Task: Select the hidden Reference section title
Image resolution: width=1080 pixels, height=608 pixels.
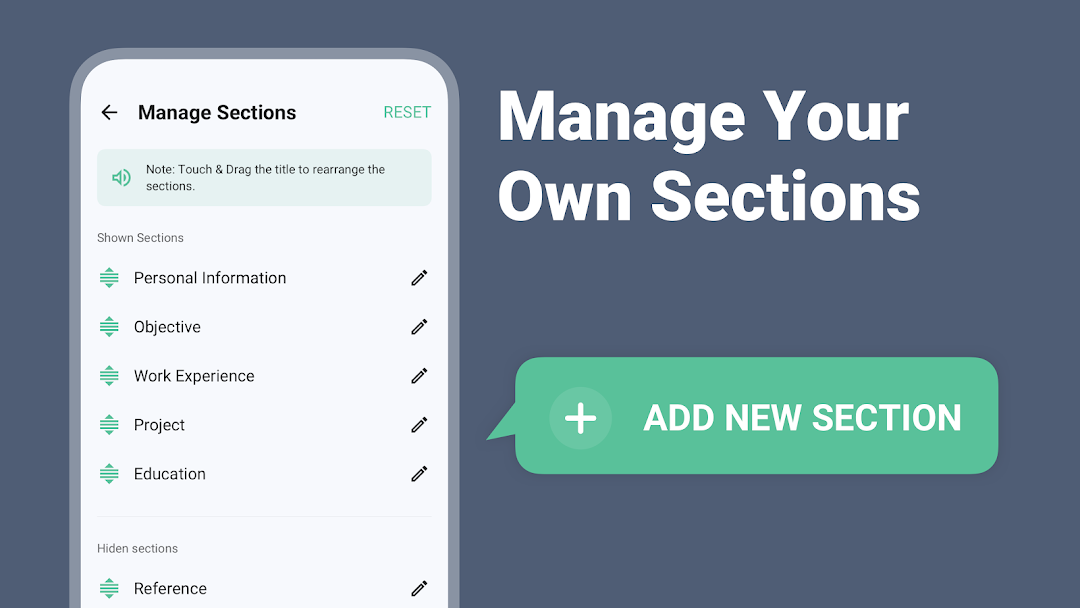Action: (x=170, y=588)
